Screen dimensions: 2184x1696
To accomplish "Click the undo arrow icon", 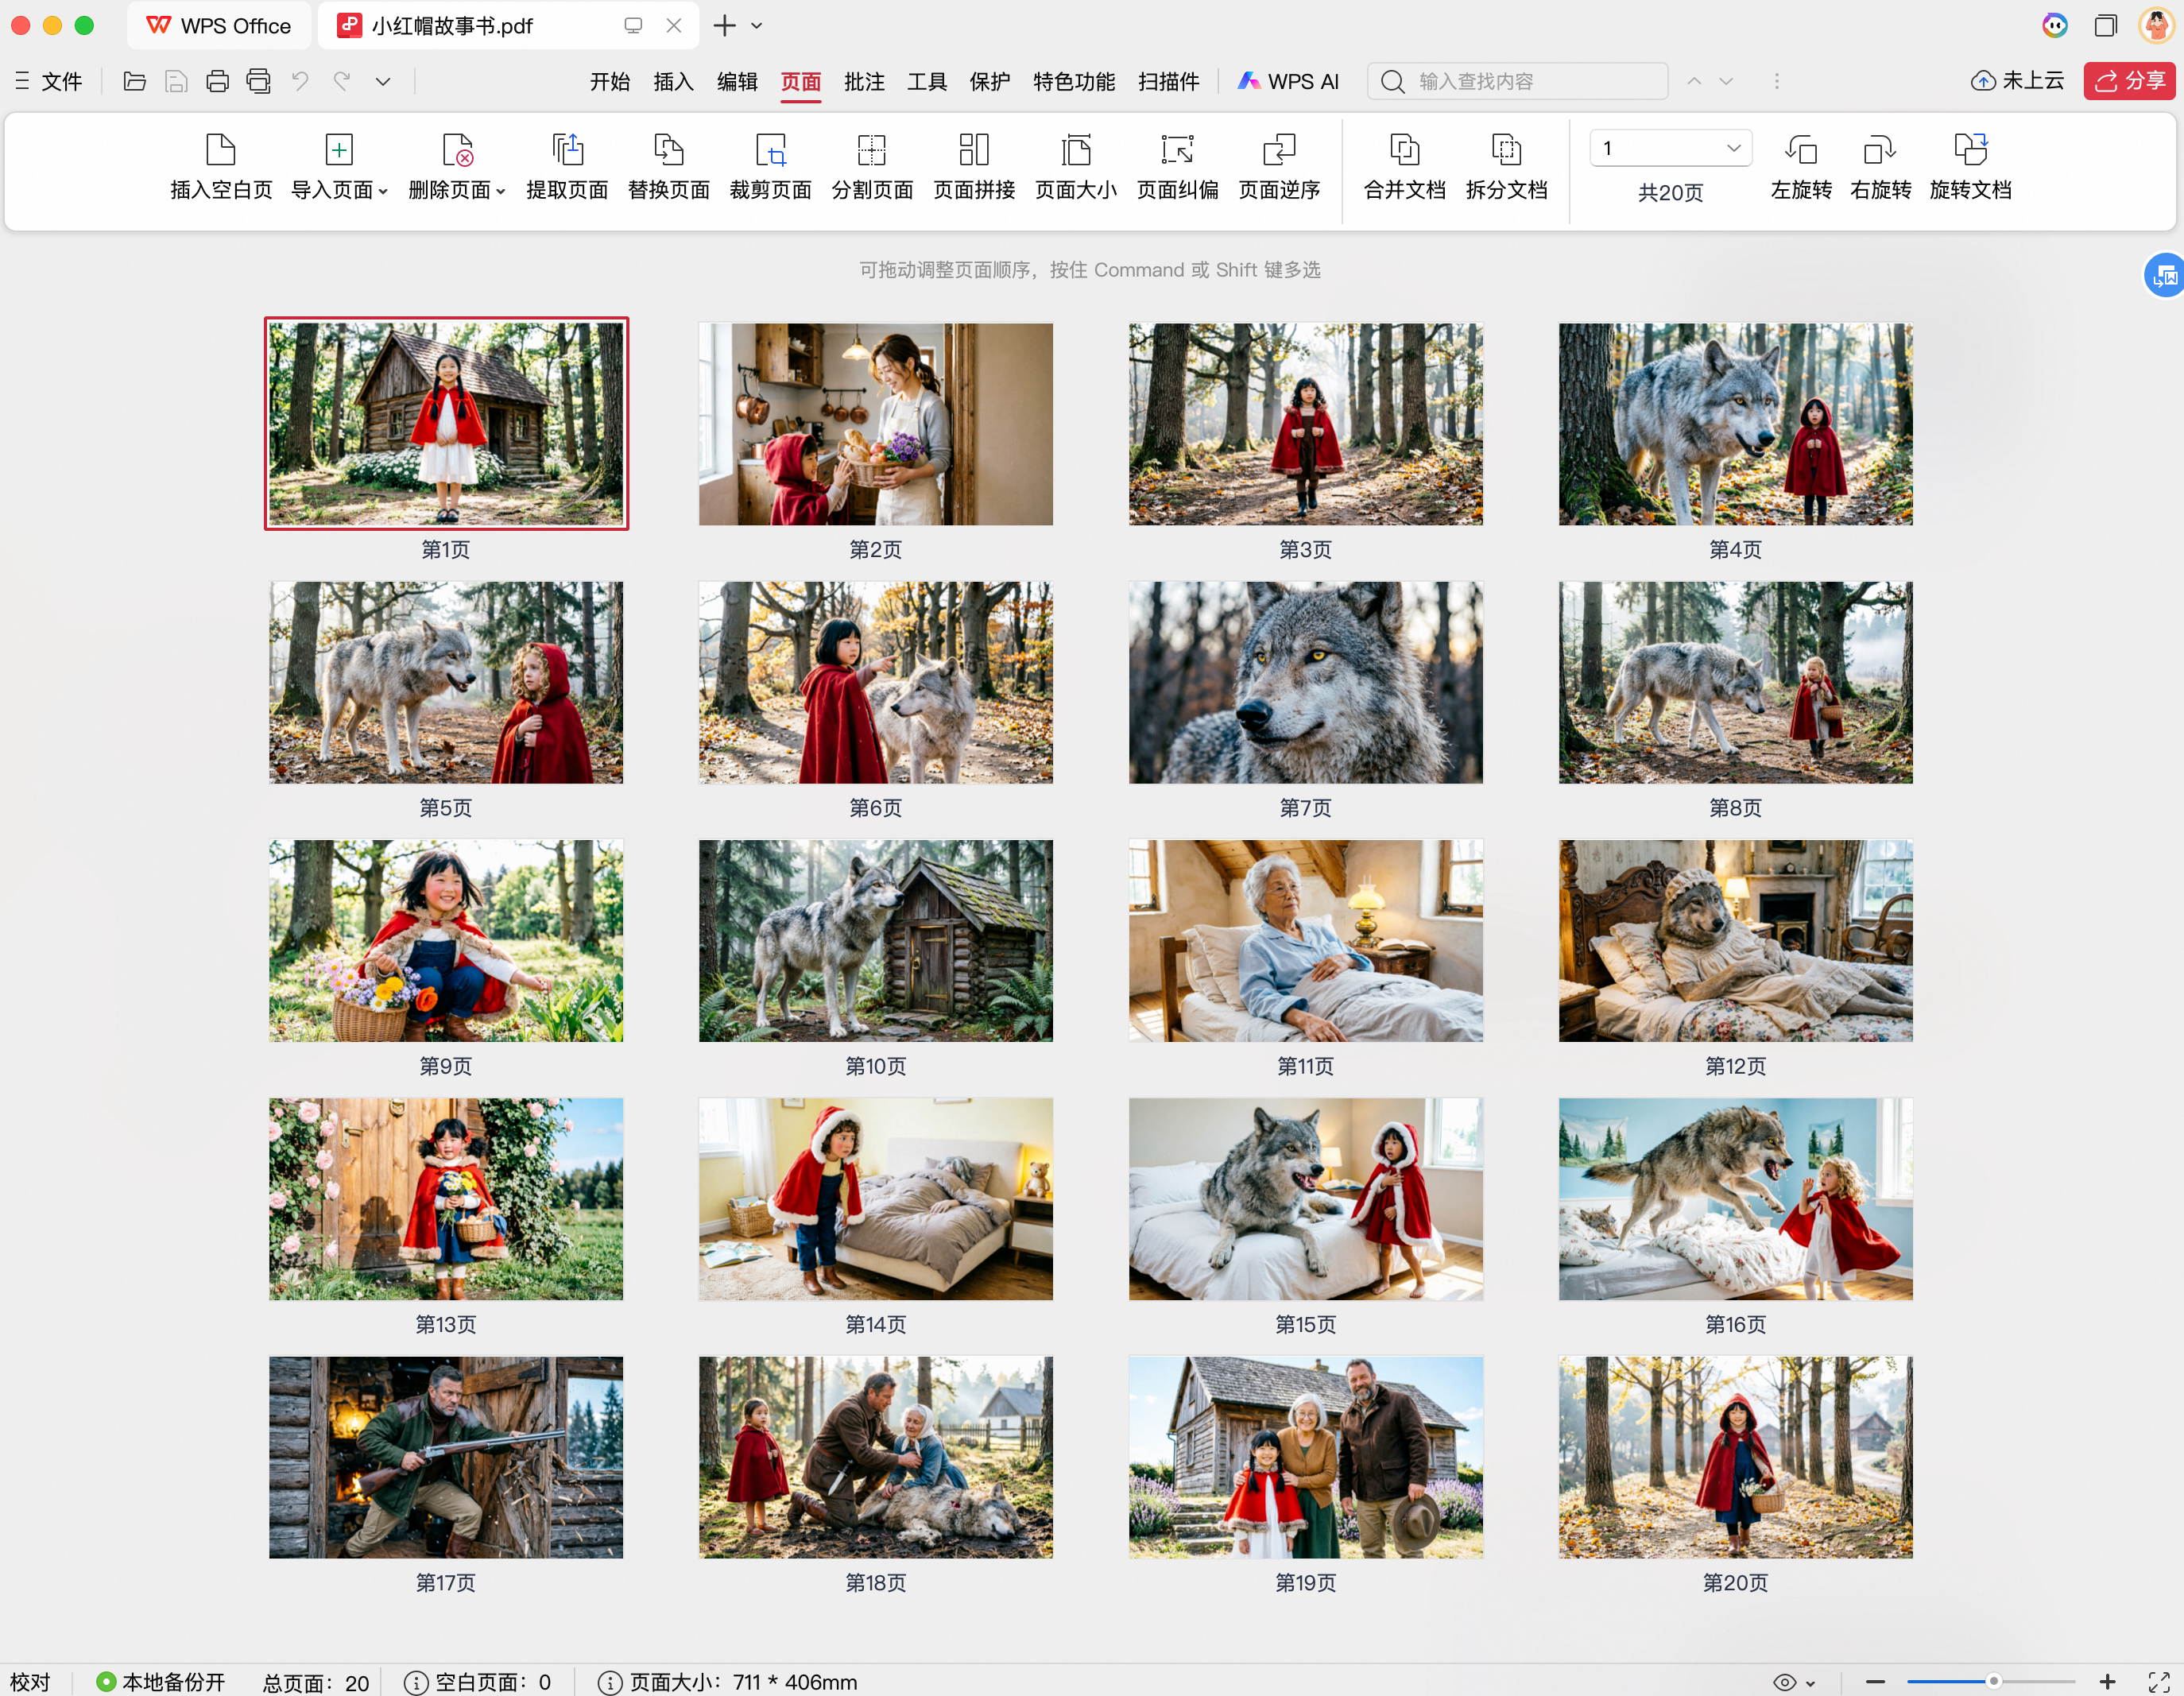I will tap(300, 81).
